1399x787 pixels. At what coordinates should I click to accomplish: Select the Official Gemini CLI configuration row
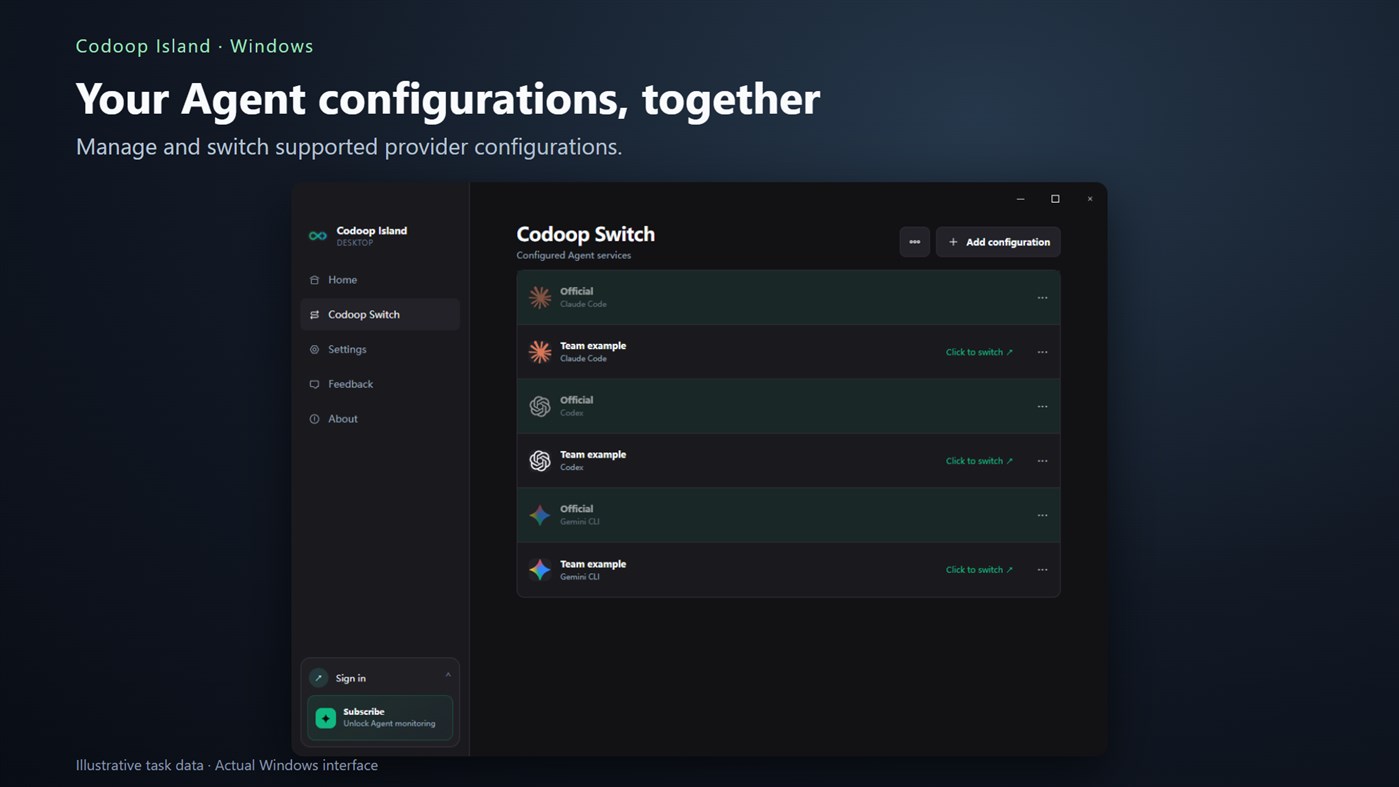(788, 515)
